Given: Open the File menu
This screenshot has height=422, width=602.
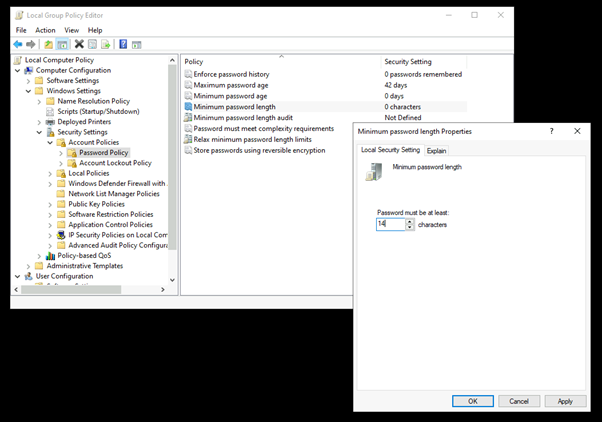Looking at the screenshot, I should coord(21,30).
